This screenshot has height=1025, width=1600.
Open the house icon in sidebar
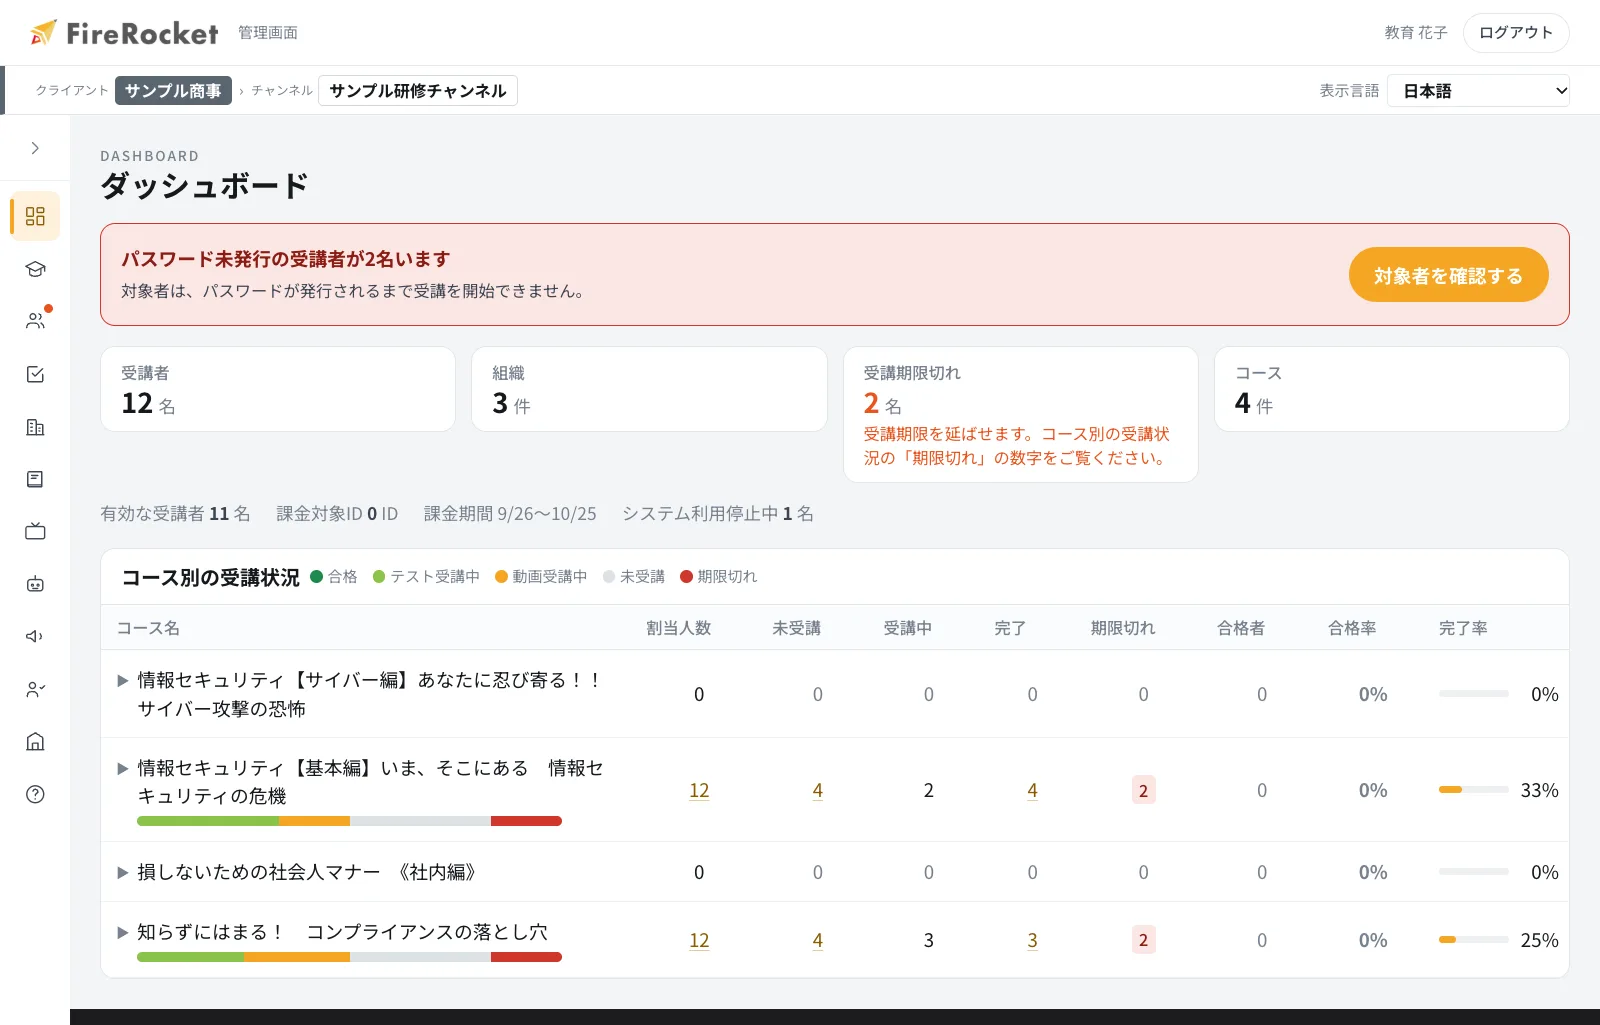pos(35,741)
